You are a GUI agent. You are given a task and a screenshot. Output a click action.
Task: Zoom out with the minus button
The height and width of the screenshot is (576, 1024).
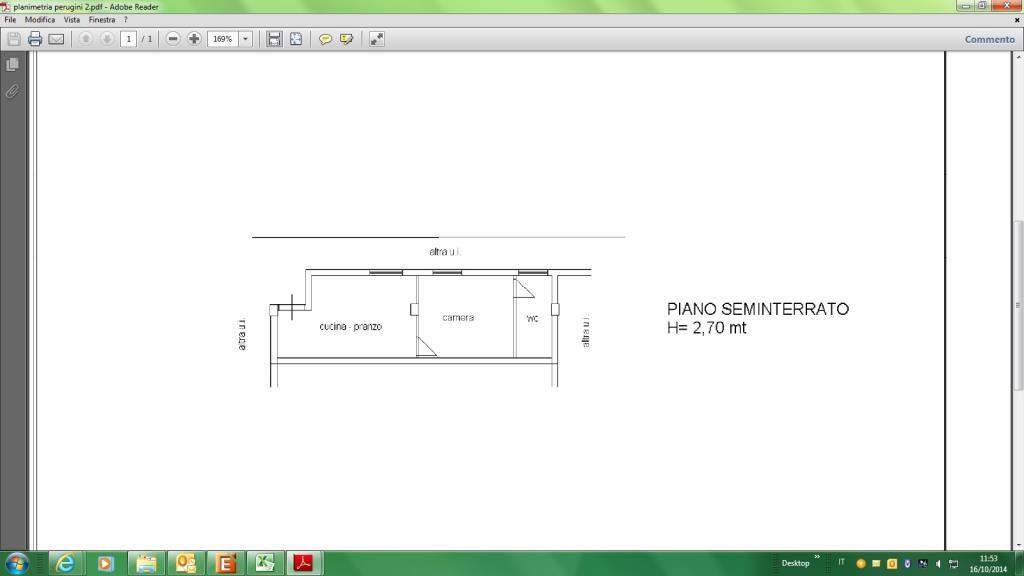point(173,39)
